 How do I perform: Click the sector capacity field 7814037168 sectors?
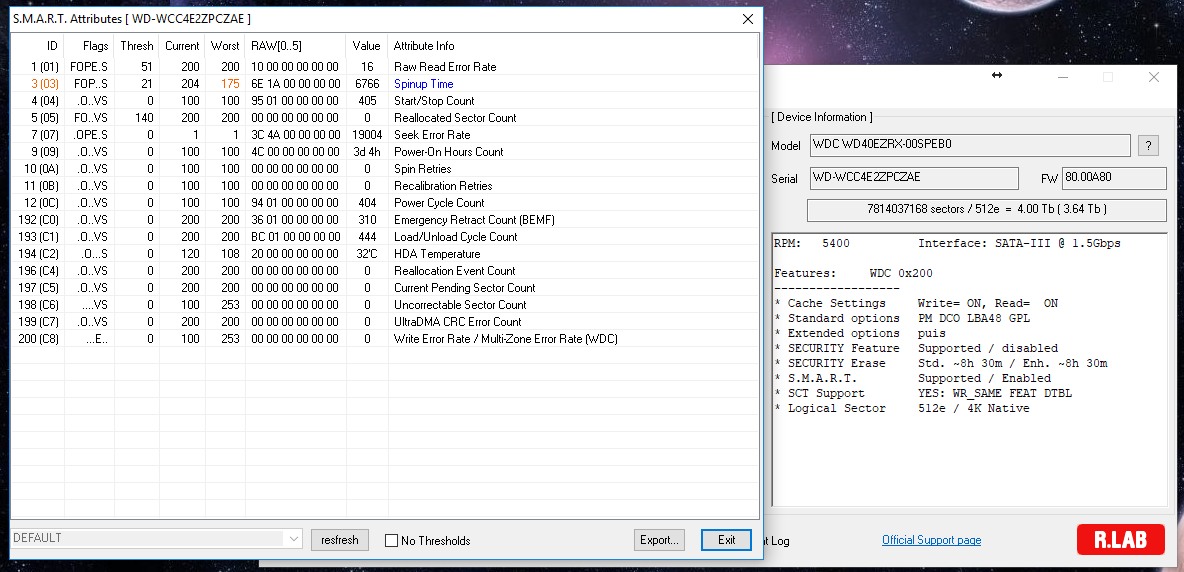click(987, 210)
